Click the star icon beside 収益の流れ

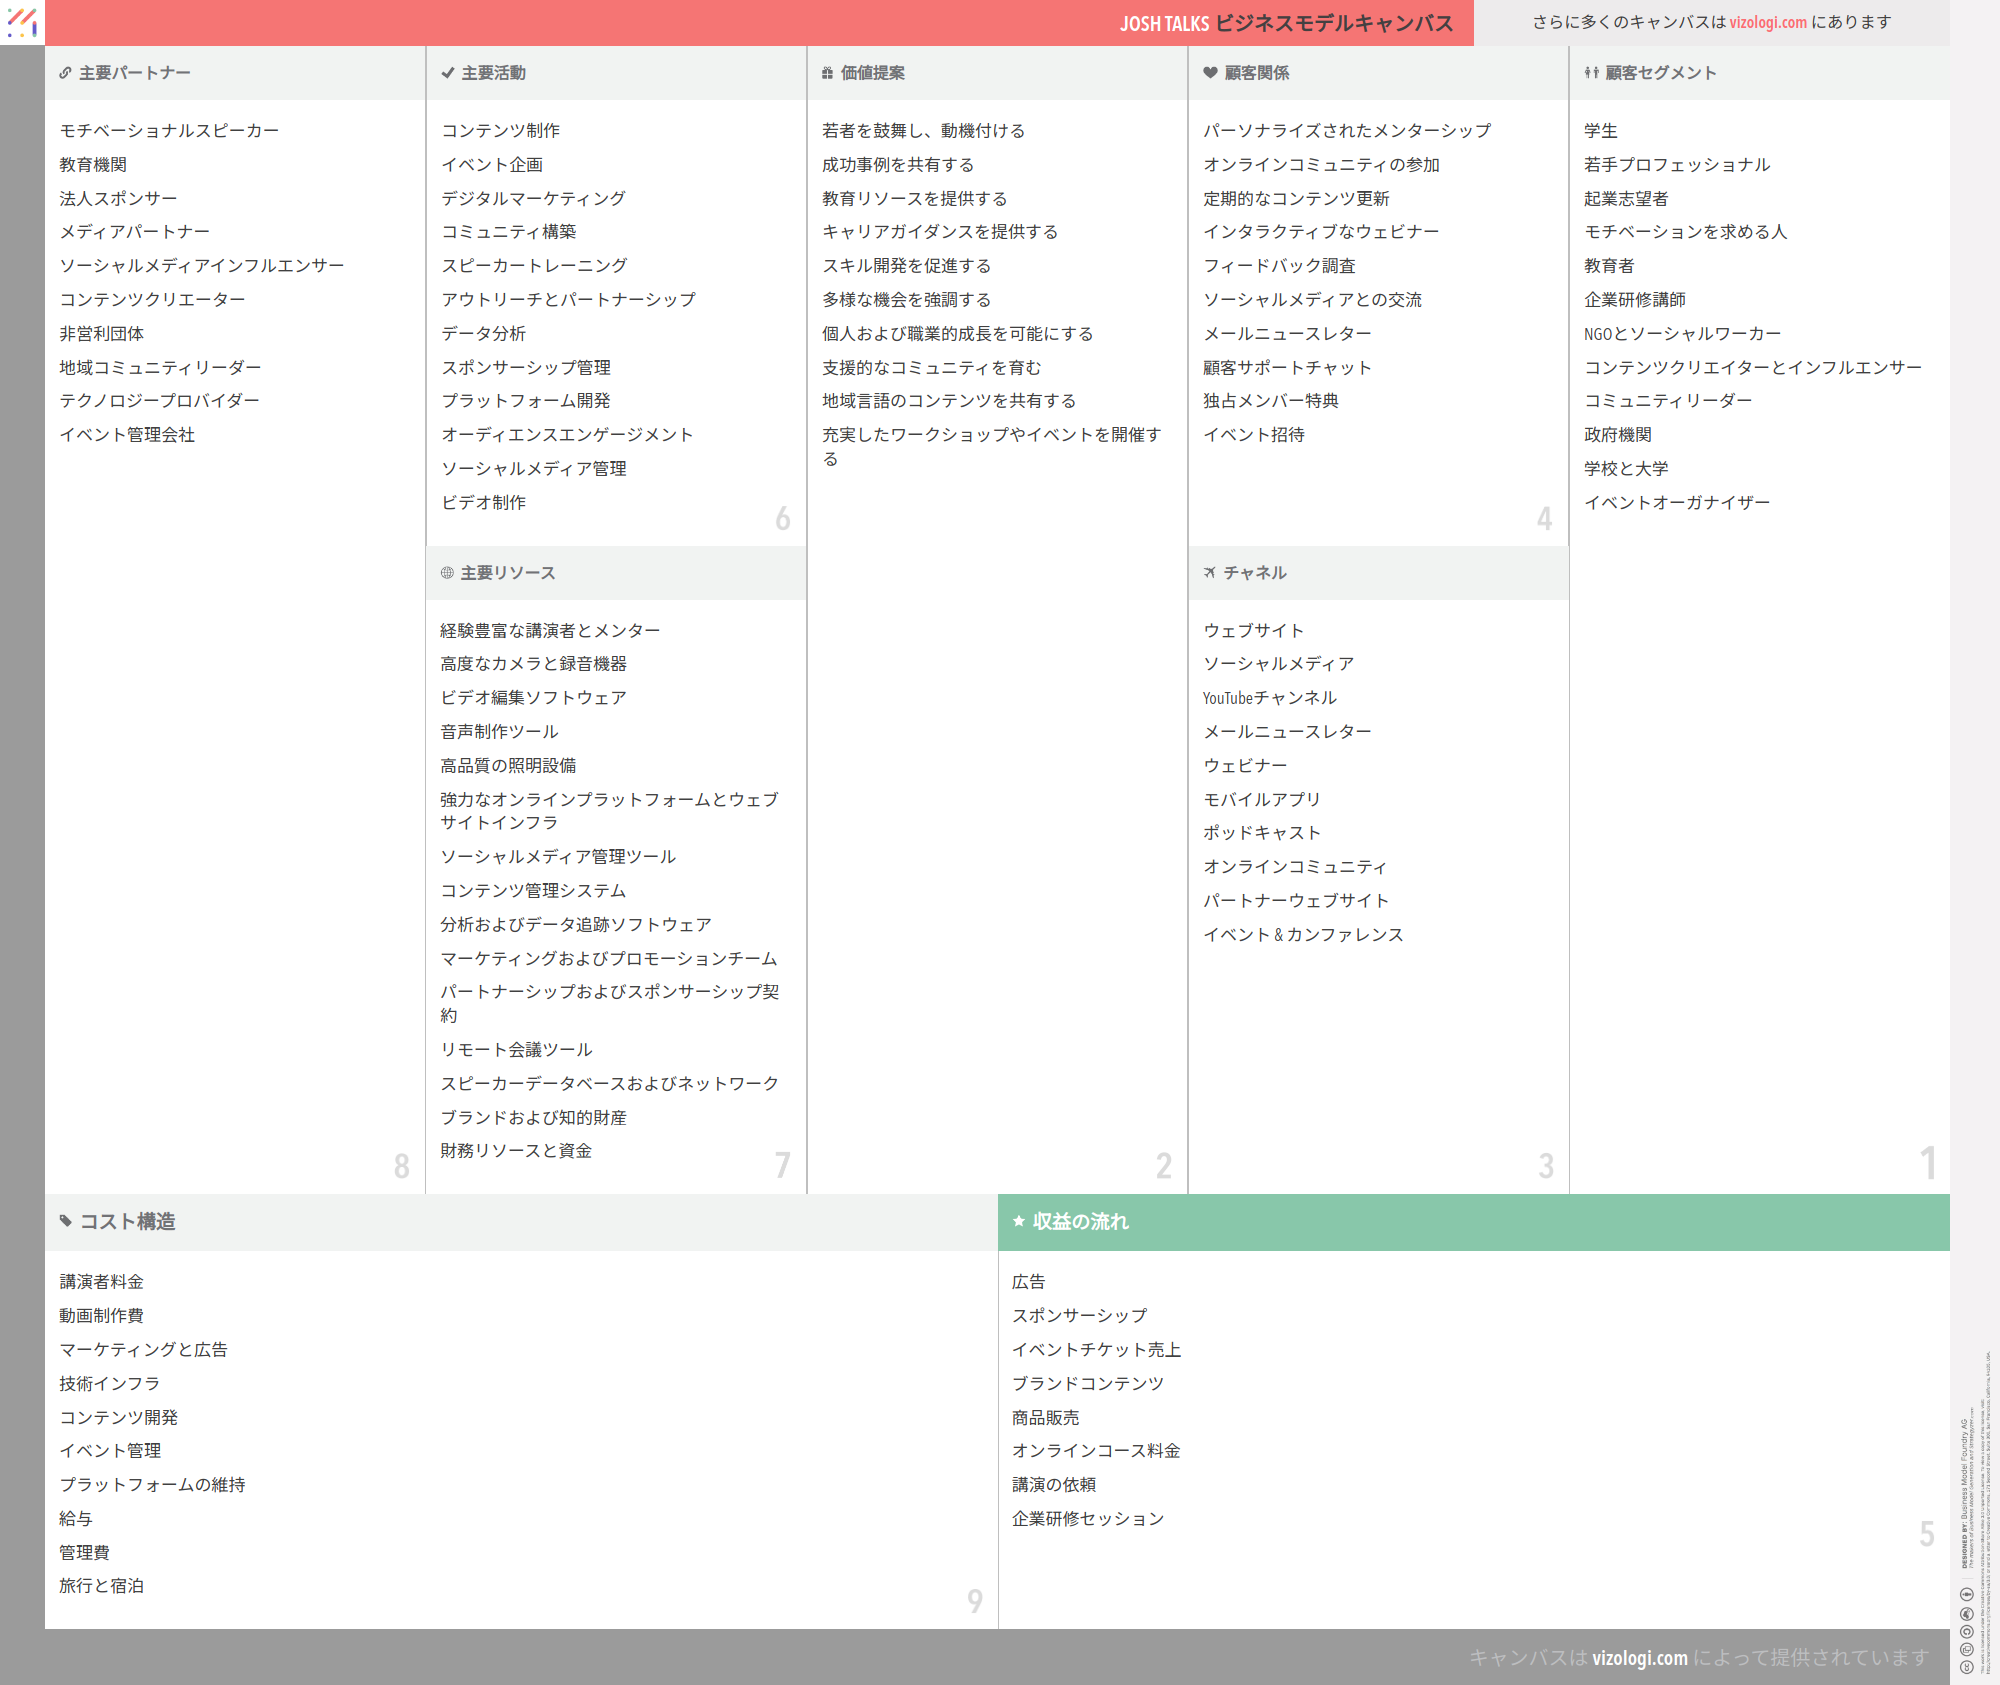(1019, 1221)
